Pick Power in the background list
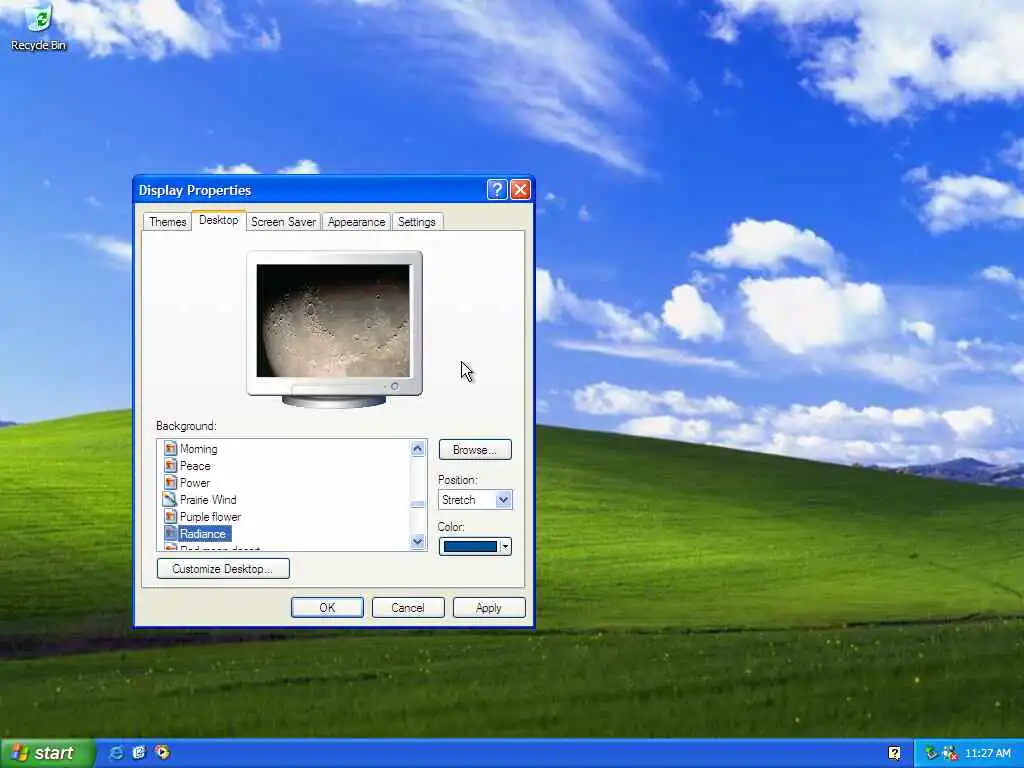This screenshot has height=768, width=1024. (x=195, y=483)
